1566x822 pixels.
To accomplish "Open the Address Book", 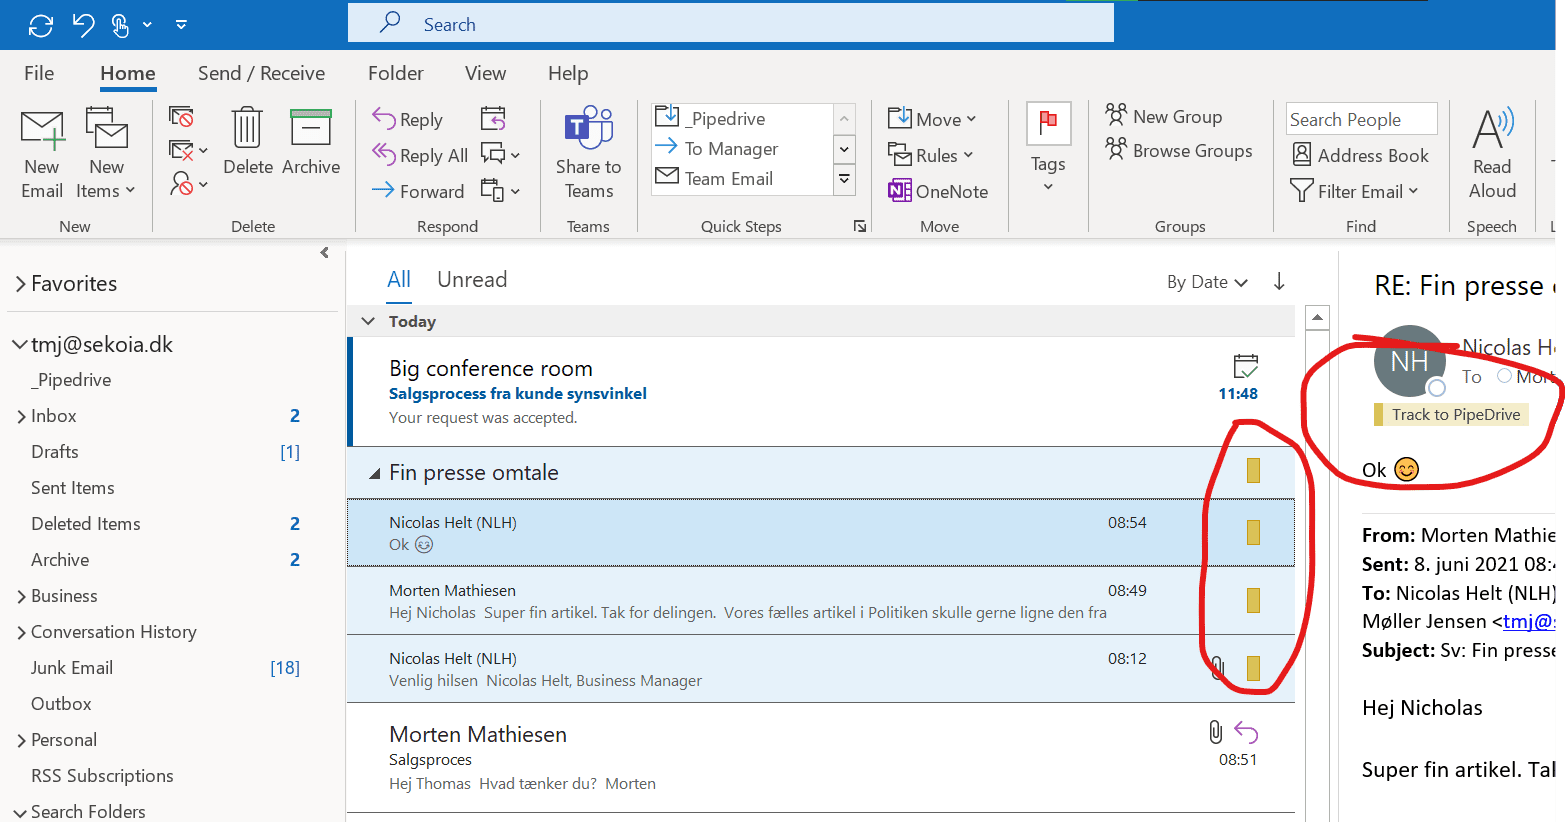I will pyautogui.click(x=1360, y=155).
